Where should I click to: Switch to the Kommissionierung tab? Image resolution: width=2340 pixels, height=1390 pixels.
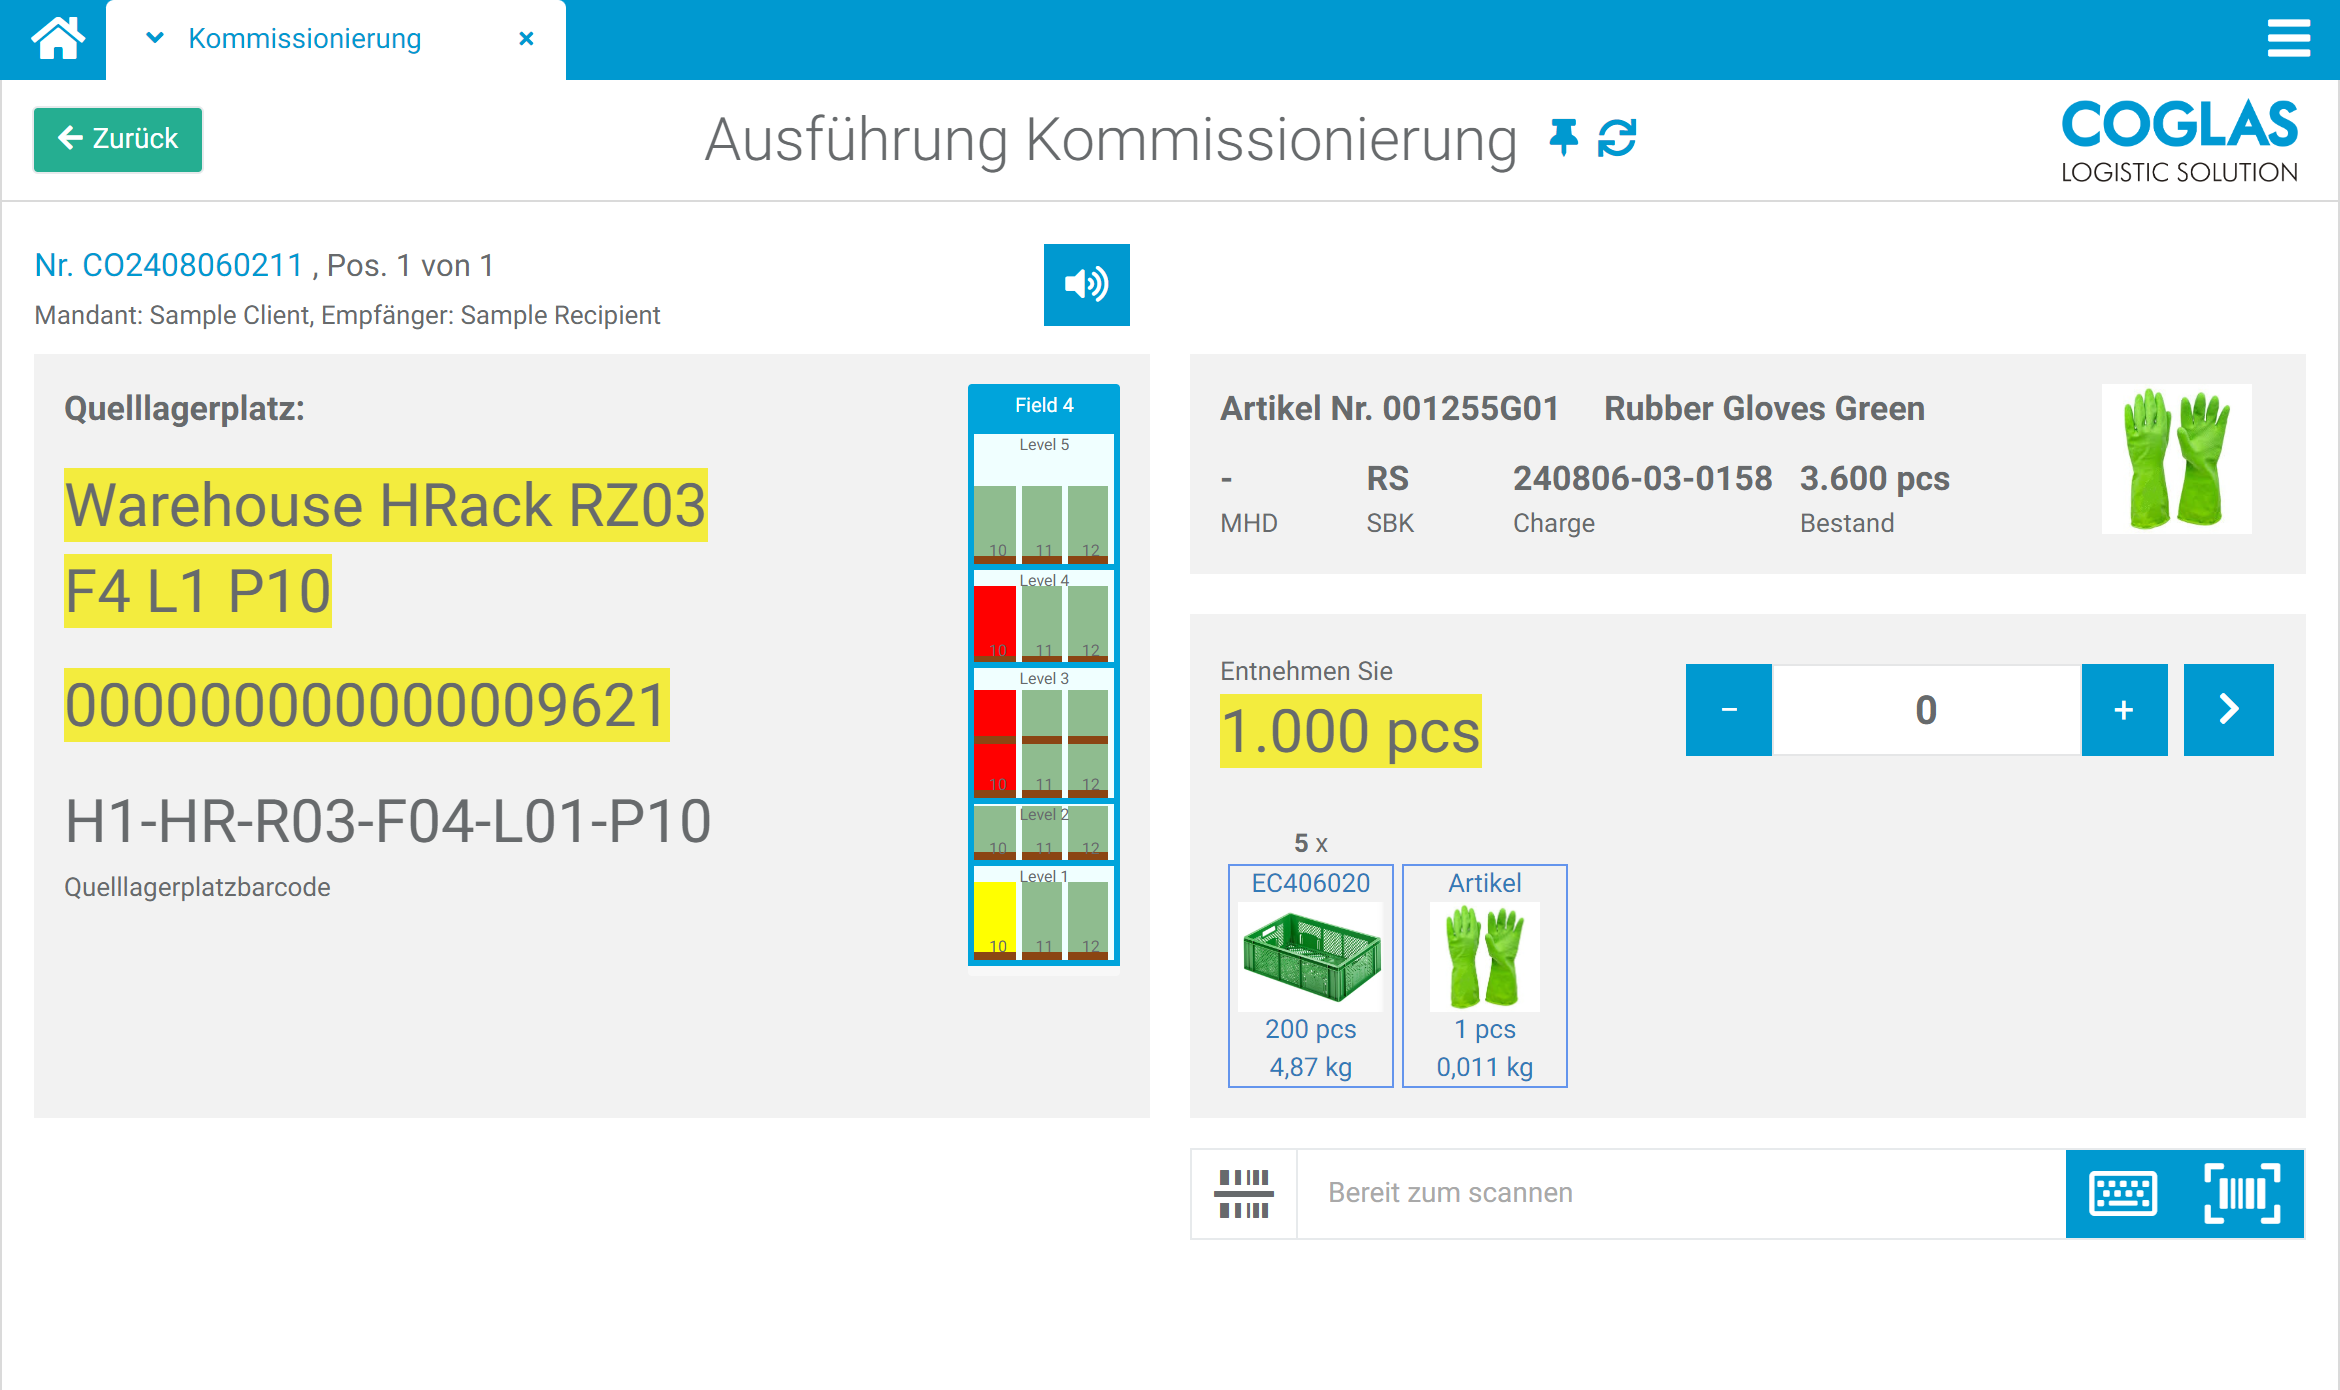[x=305, y=38]
